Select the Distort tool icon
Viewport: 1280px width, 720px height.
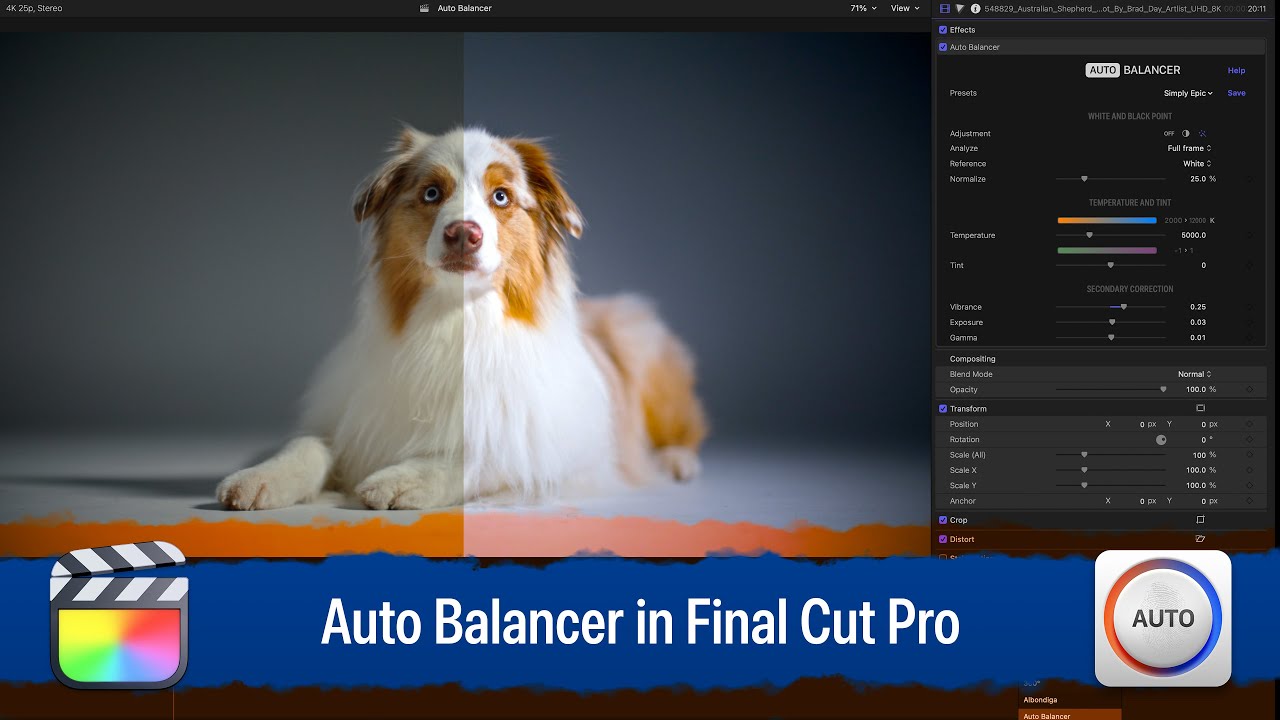(x=1199, y=539)
